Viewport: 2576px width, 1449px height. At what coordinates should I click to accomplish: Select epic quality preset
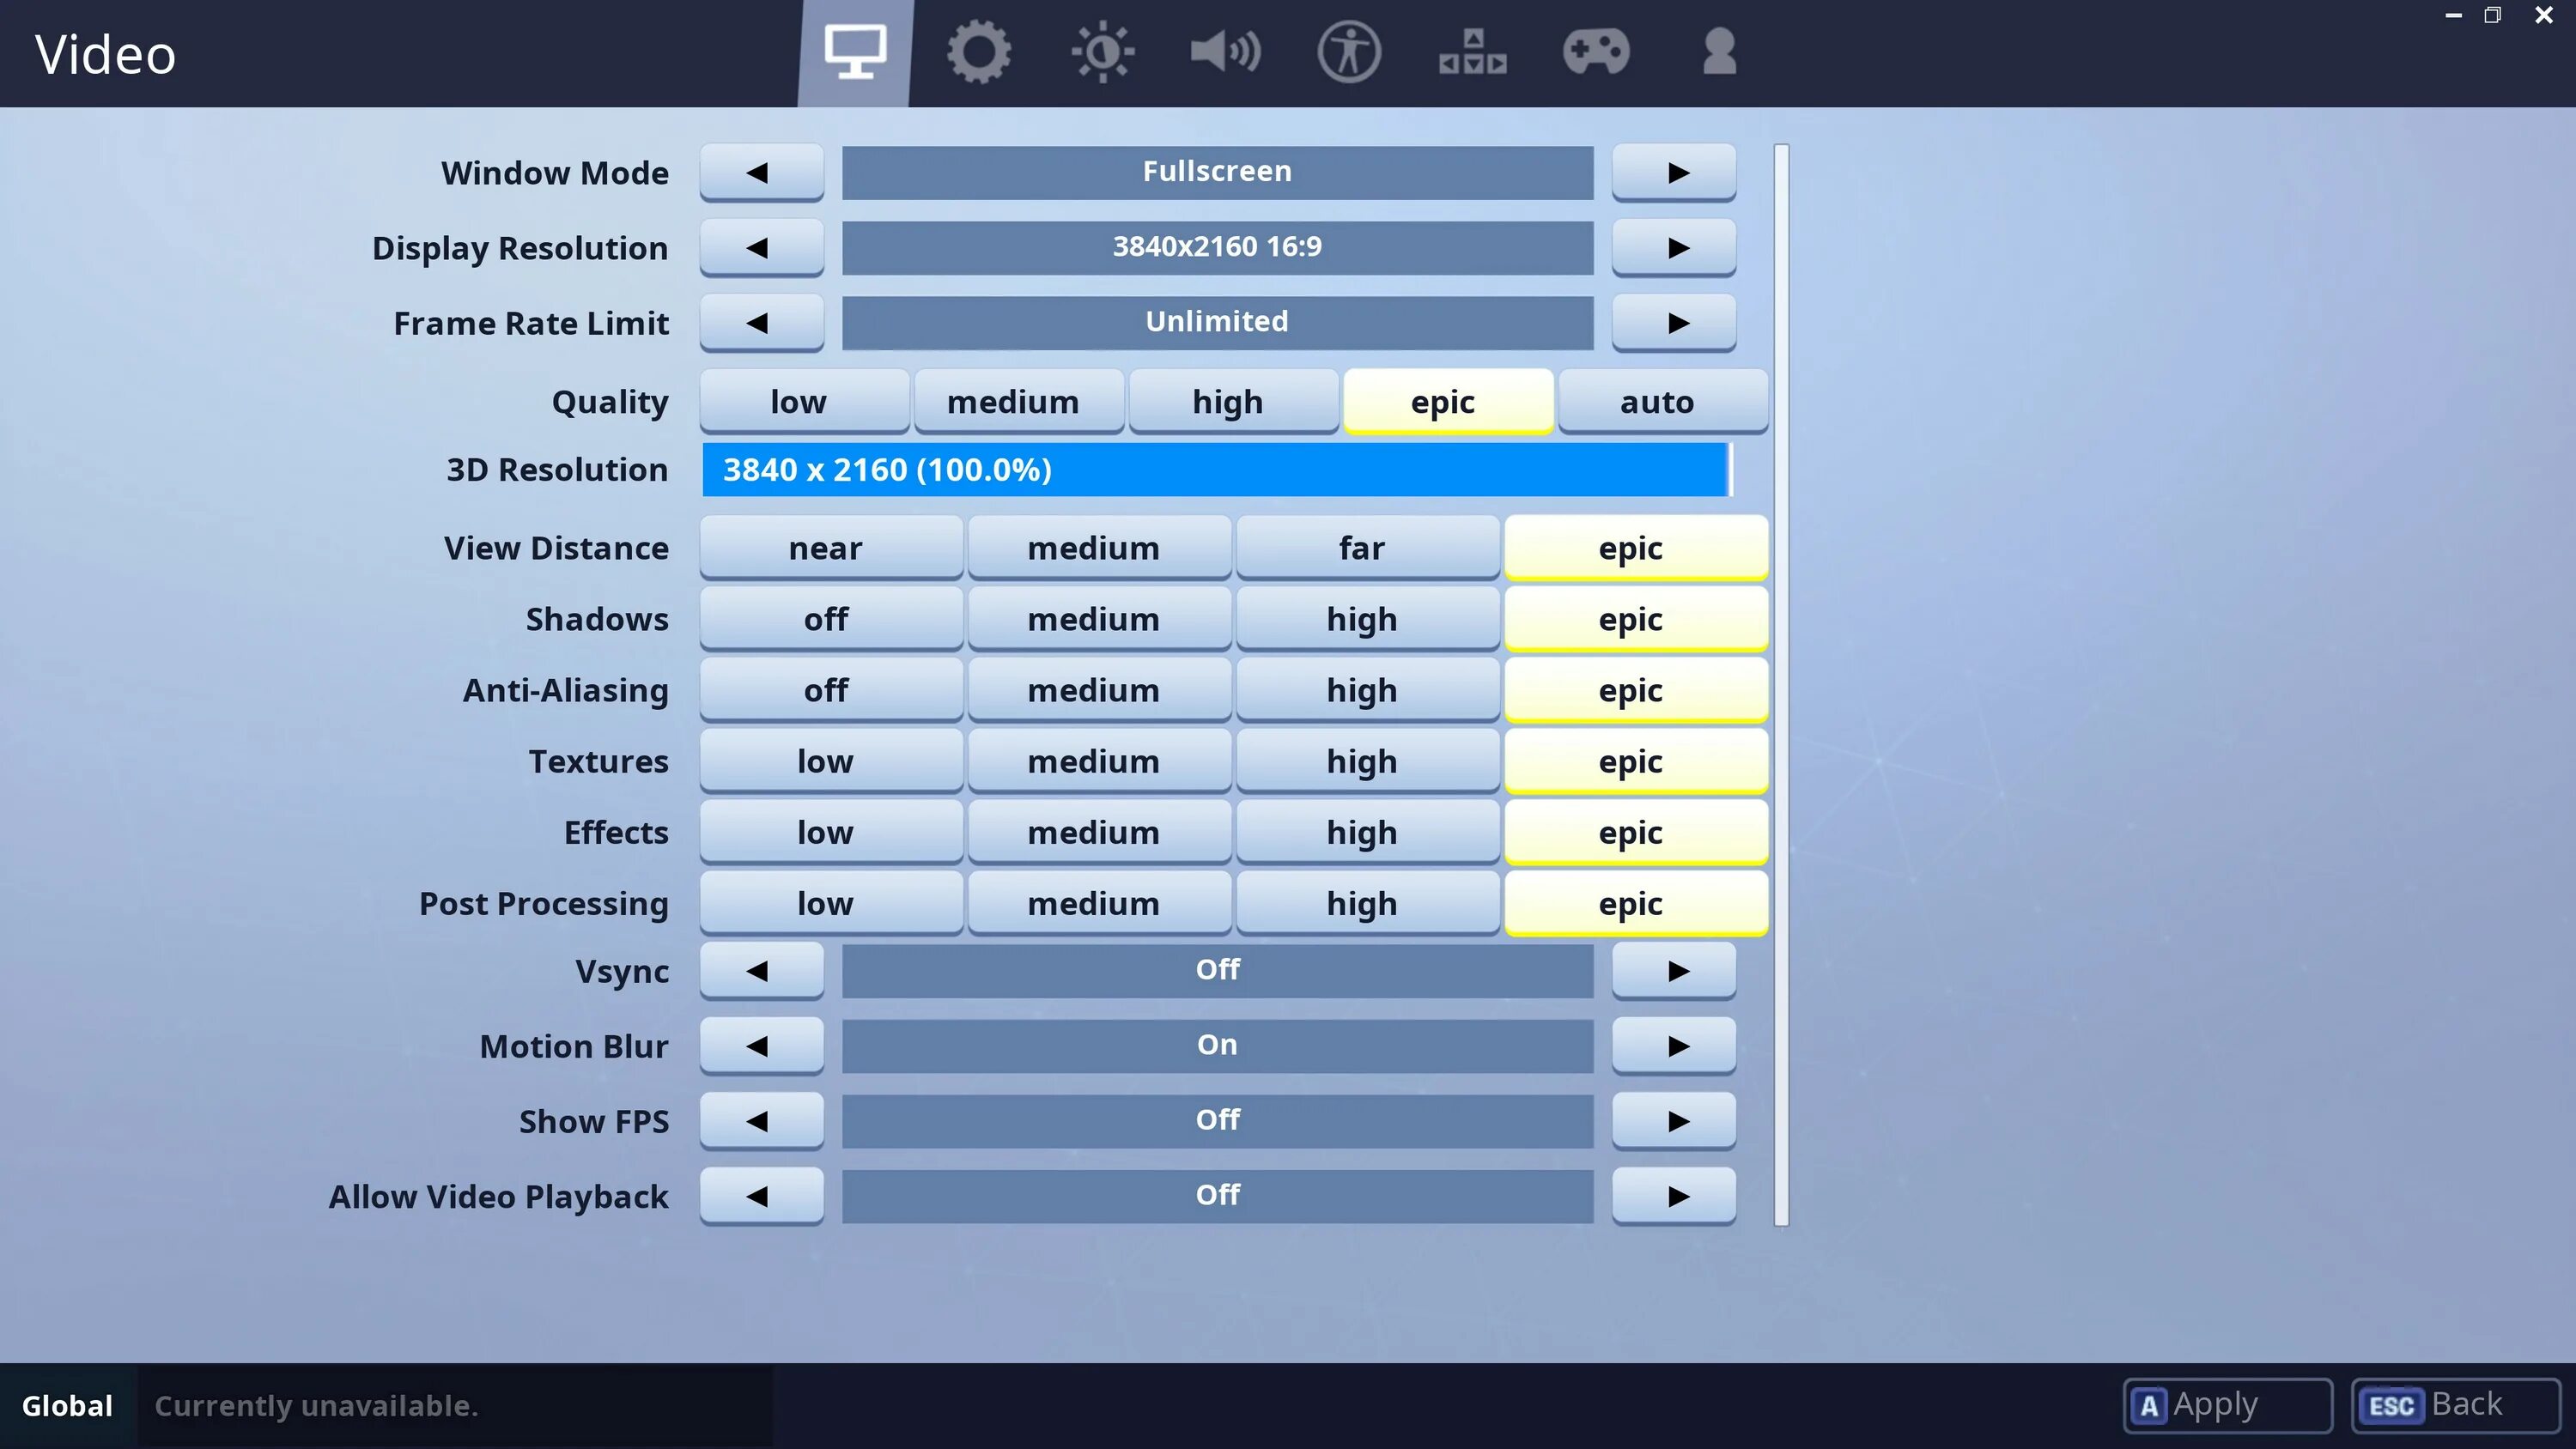1442,400
